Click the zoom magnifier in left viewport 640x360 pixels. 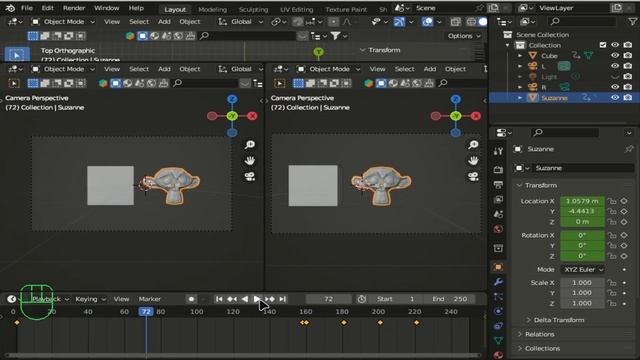(x=250, y=144)
